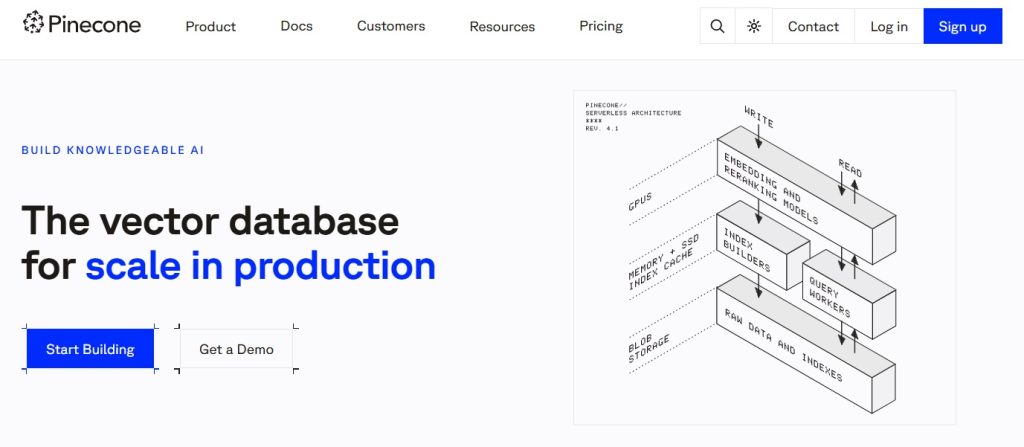Open the Product menu
The image size is (1024, 447).
coord(210,27)
